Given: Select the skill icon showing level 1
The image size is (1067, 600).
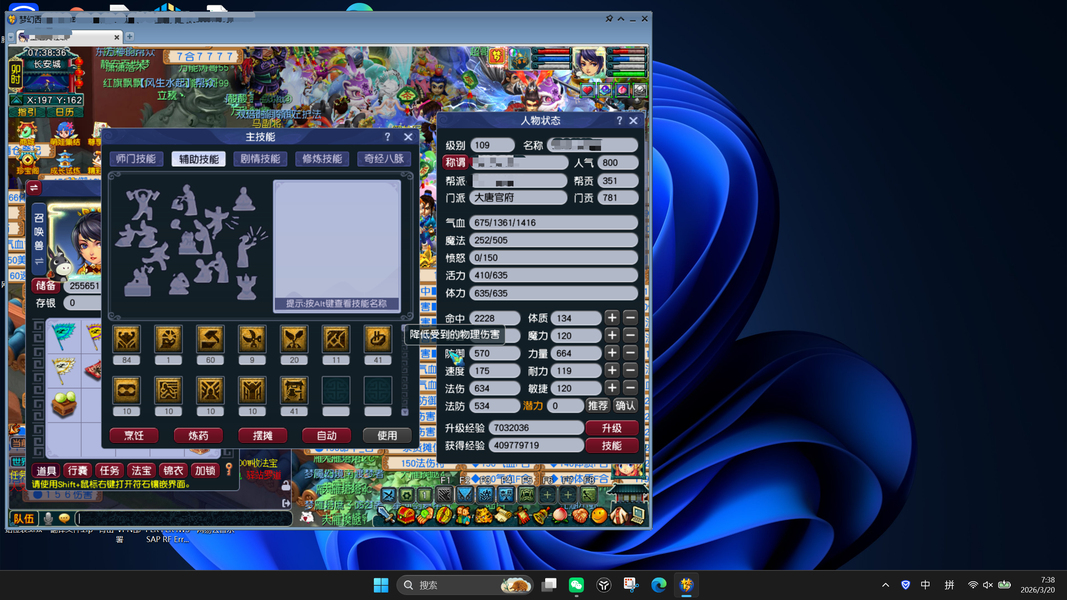Looking at the screenshot, I should point(168,339).
